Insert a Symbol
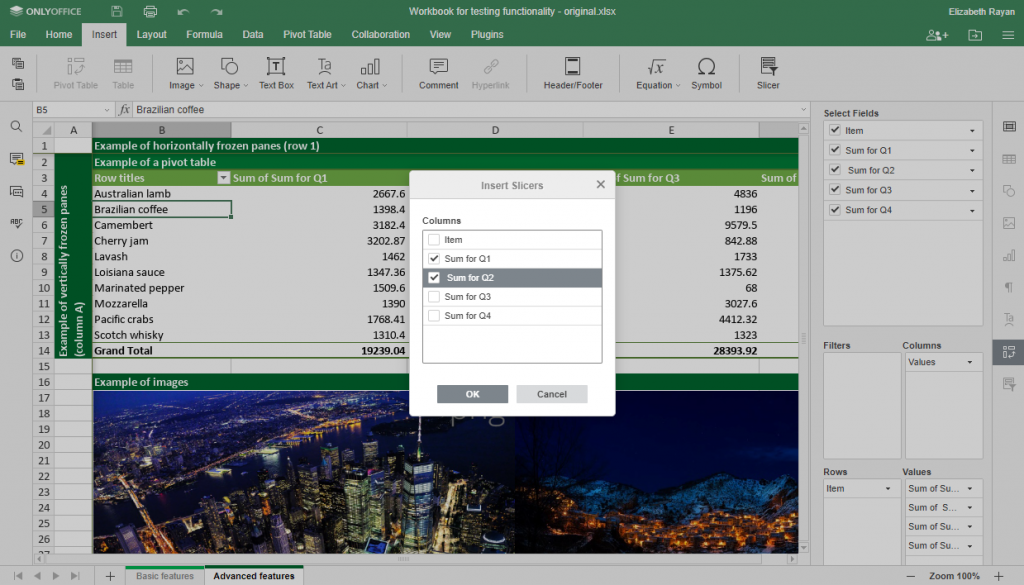 [x=706, y=72]
